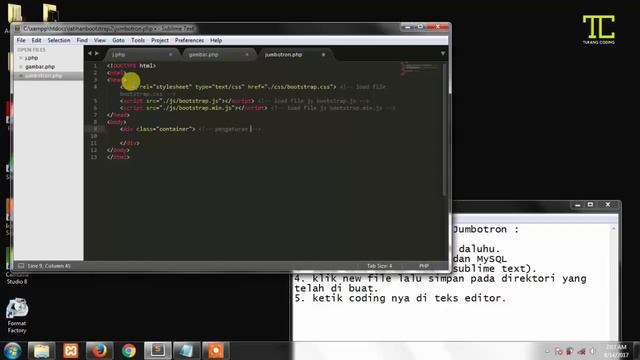Open the Project menu
This screenshot has height=360, width=640.
(160, 40)
